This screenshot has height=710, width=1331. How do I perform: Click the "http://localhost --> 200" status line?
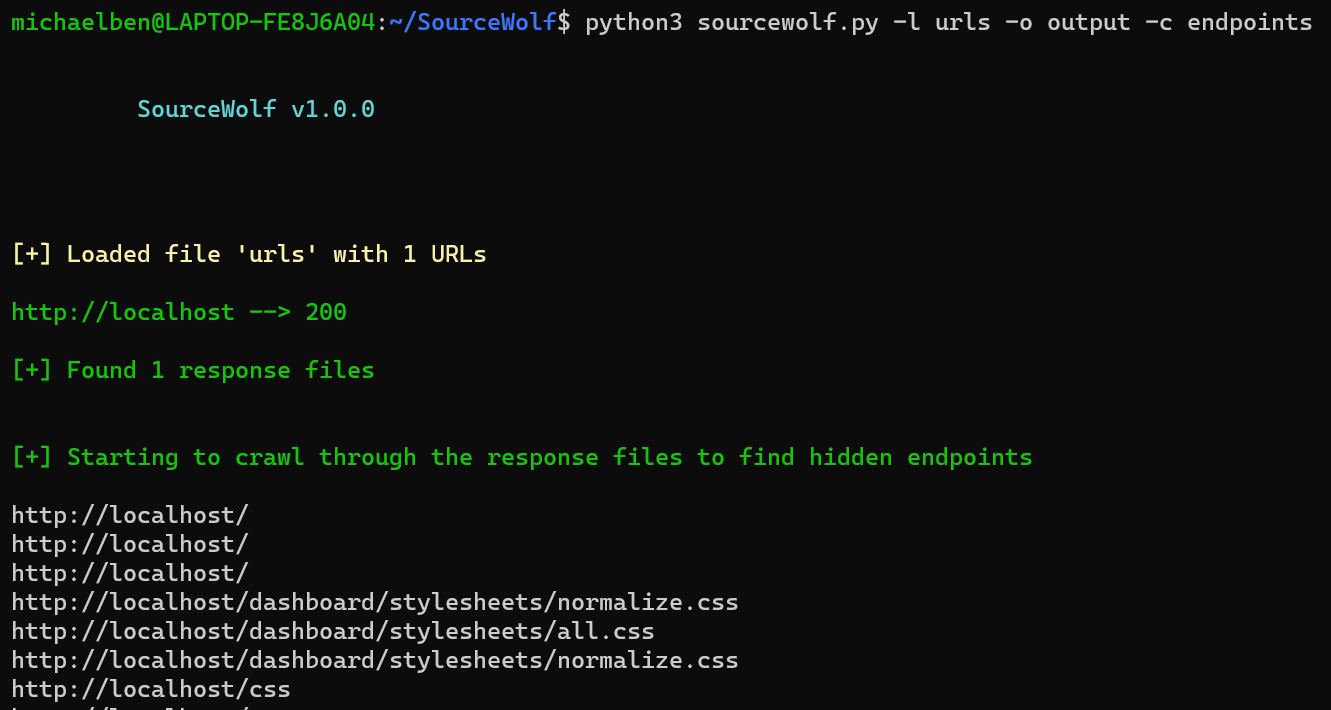179,312
